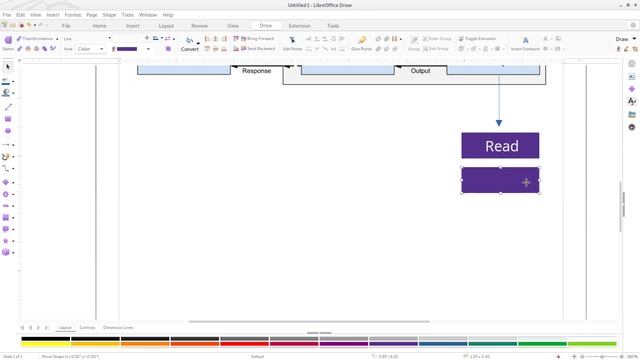Open the Format menu
This screenshot has width=640, height=360.
click(x=73, y=15)
